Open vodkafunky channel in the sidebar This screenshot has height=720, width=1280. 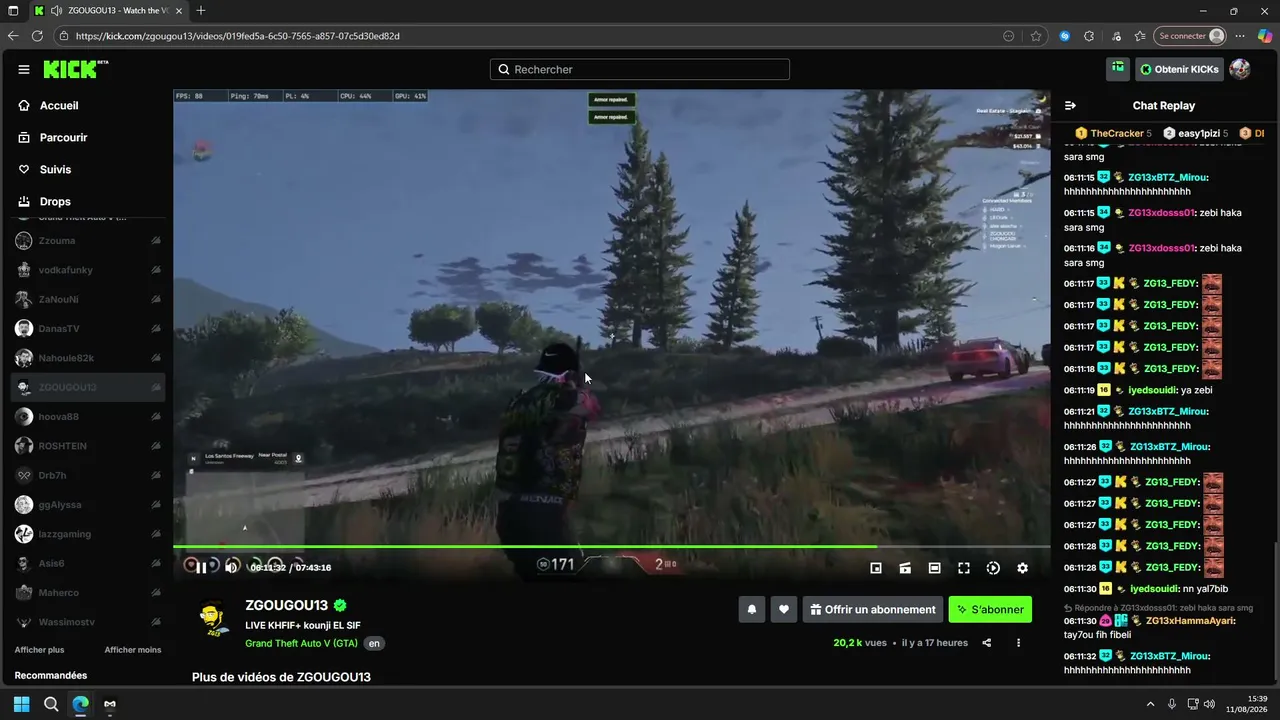tap(88, 270)
